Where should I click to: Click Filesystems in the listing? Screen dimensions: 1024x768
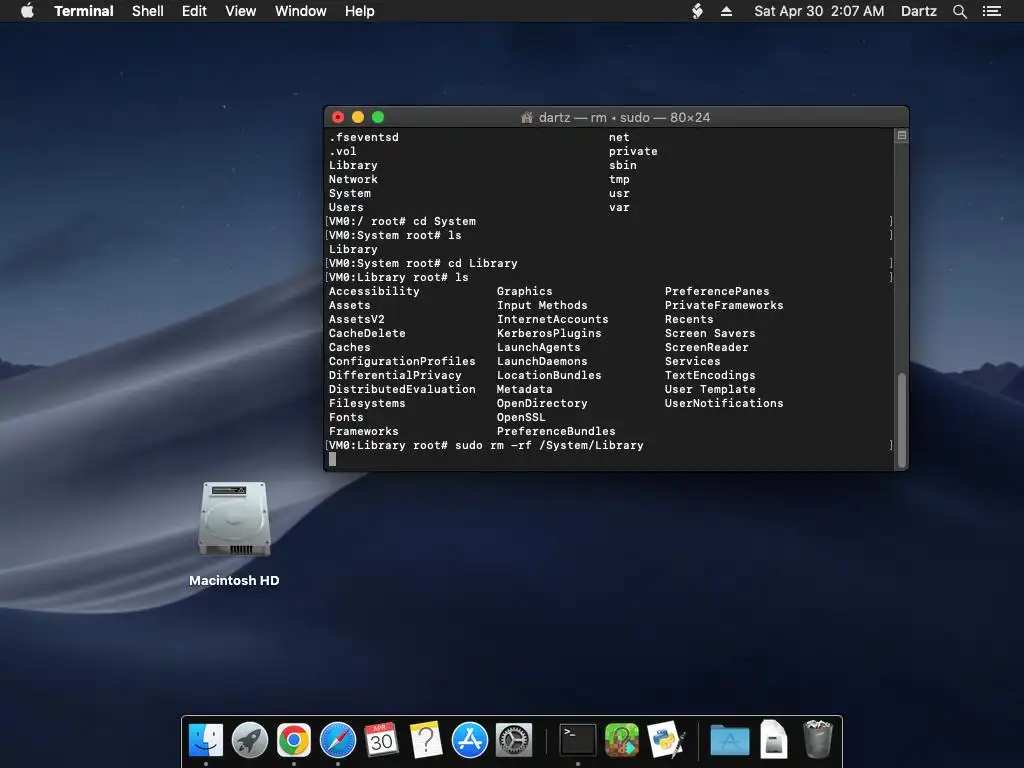coord(367,403)
